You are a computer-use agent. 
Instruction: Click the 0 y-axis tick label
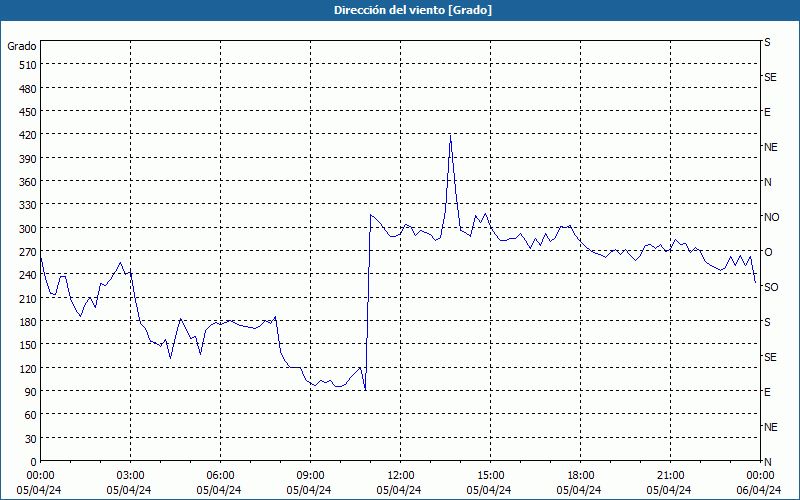(34, 462)
